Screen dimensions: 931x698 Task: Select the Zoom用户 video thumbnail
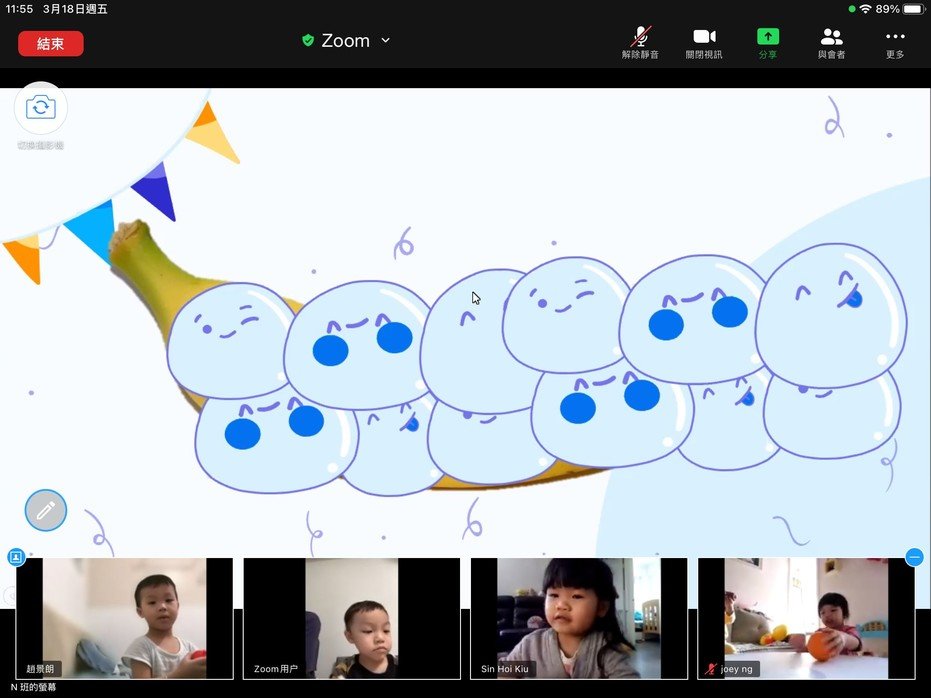[351, 618]
